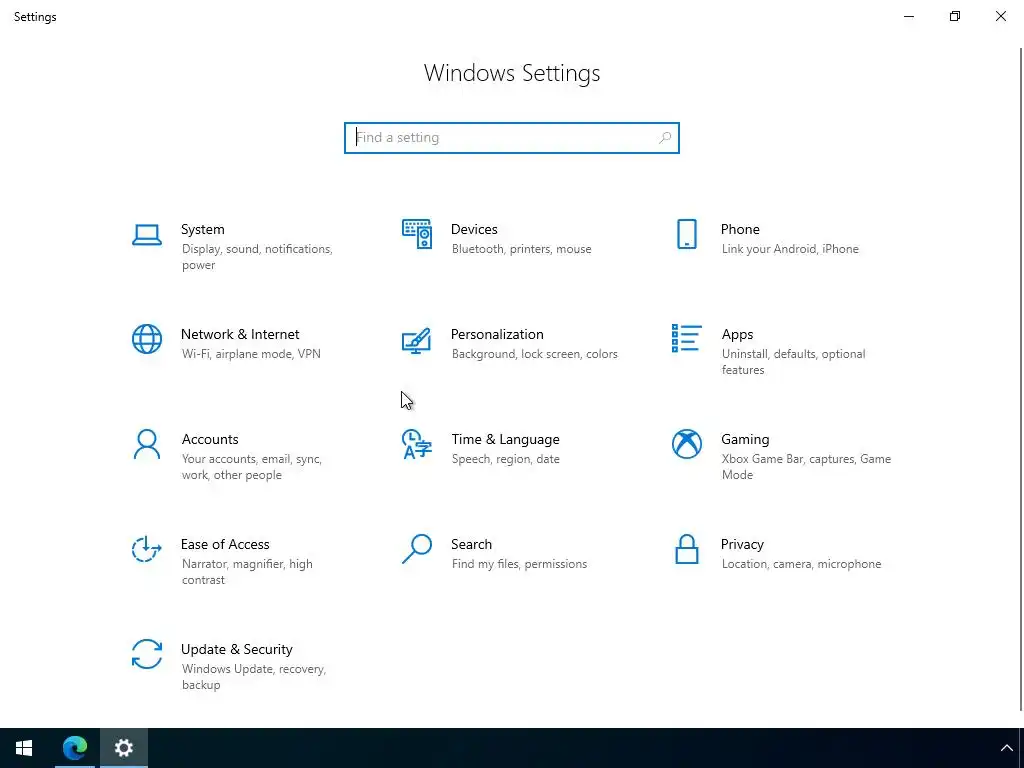This screenshot has height=768, width=1024.
Task: Click the Accounts person icon
Action: pos(146,444)
